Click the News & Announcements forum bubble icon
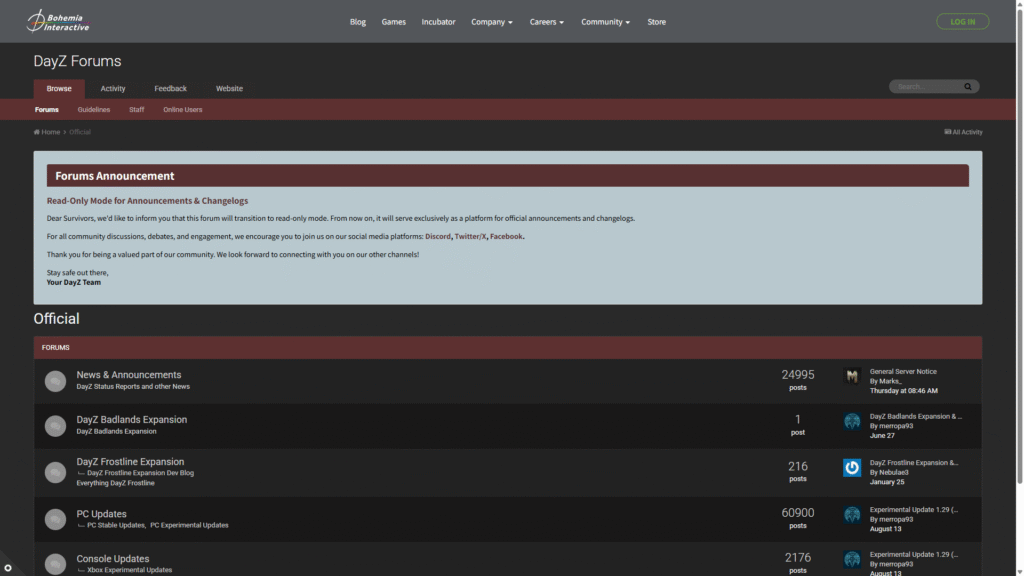1024x576 pixels. point(56,381)
